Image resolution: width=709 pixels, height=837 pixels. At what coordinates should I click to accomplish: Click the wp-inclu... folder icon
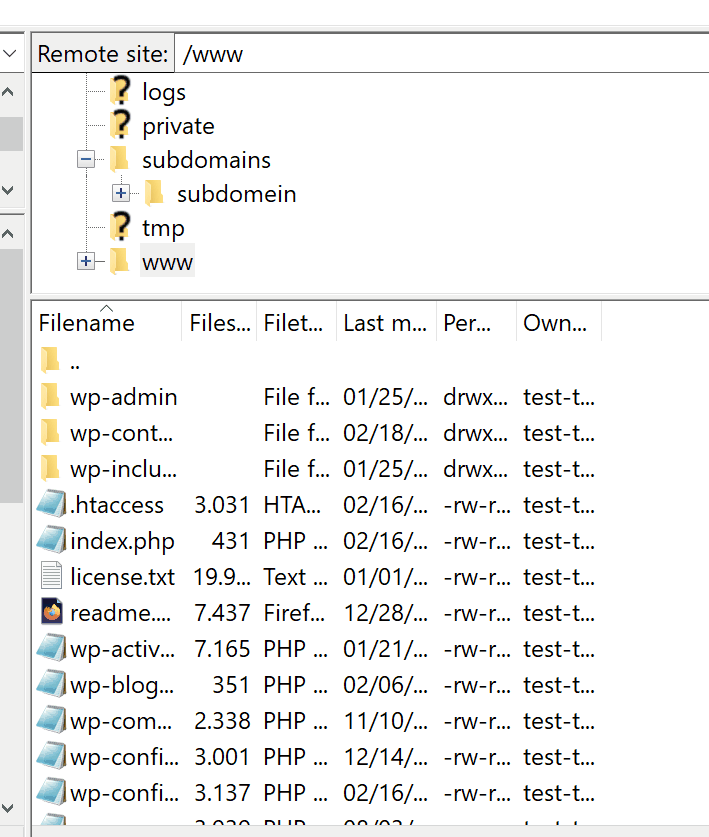pyautogui.click(x=50, y=468)
